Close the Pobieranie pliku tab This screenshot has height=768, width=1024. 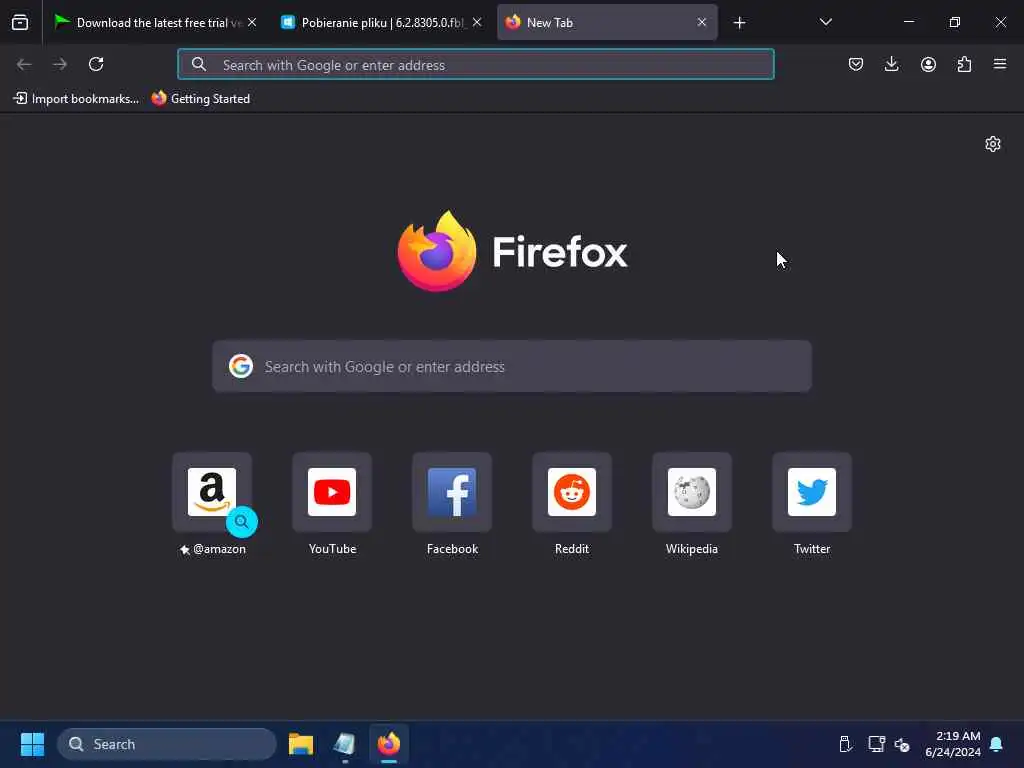tap(477, 22)
